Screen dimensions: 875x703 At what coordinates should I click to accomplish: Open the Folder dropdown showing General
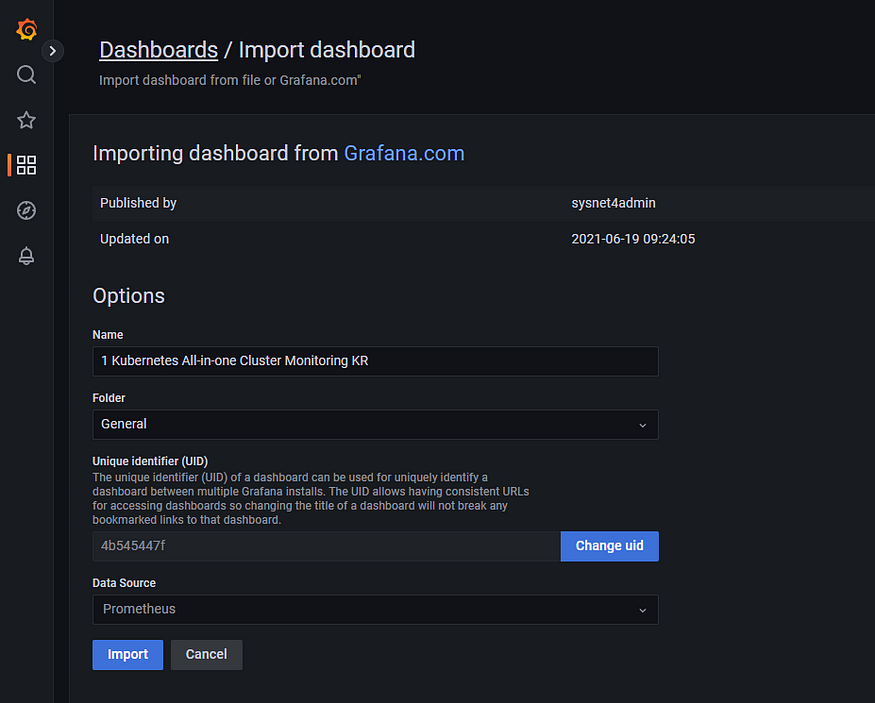[x=375, y=424]
